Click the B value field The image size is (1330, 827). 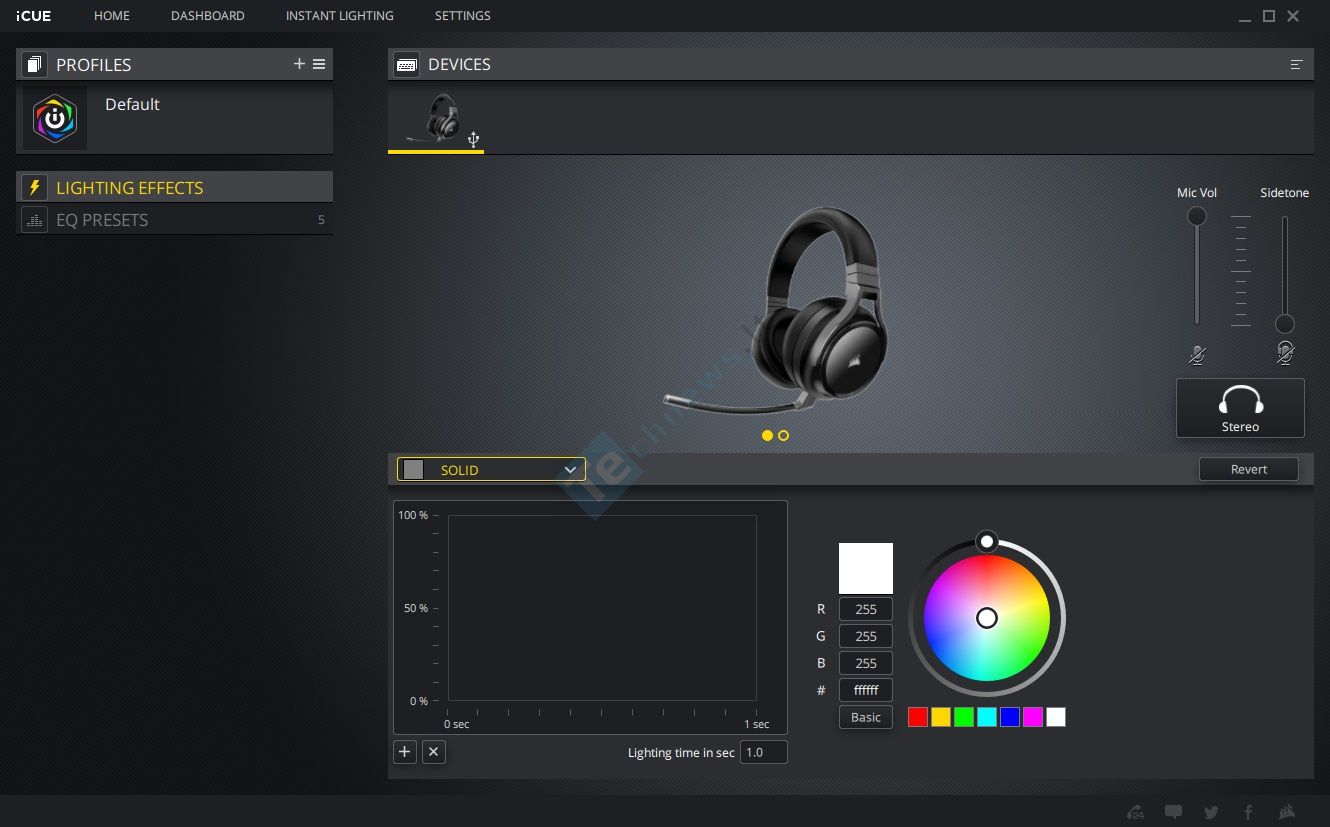(x=866, y=663)
